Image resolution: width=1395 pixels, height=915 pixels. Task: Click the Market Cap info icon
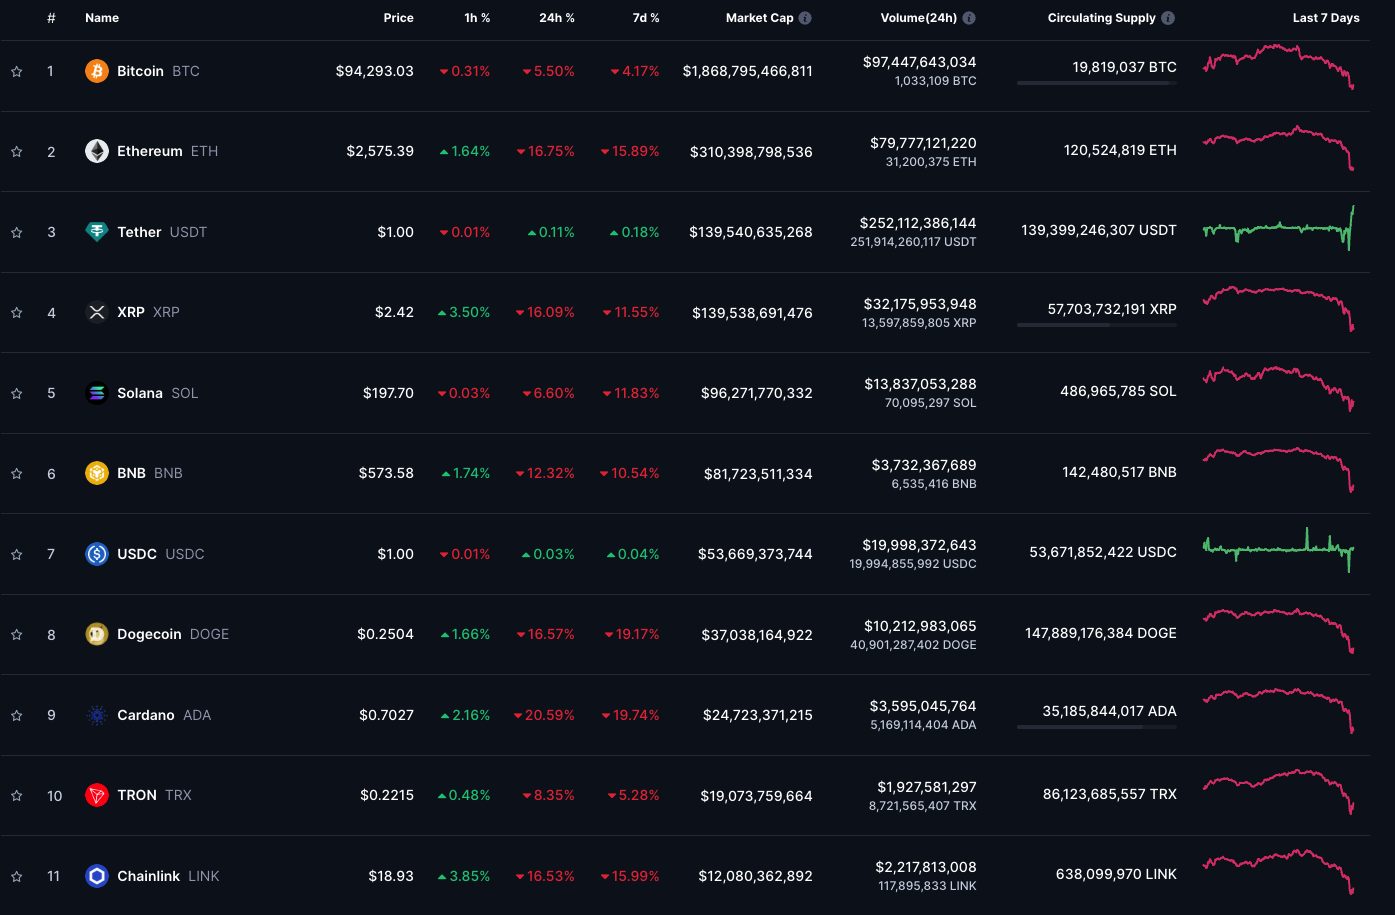click(x=805, y=18)
